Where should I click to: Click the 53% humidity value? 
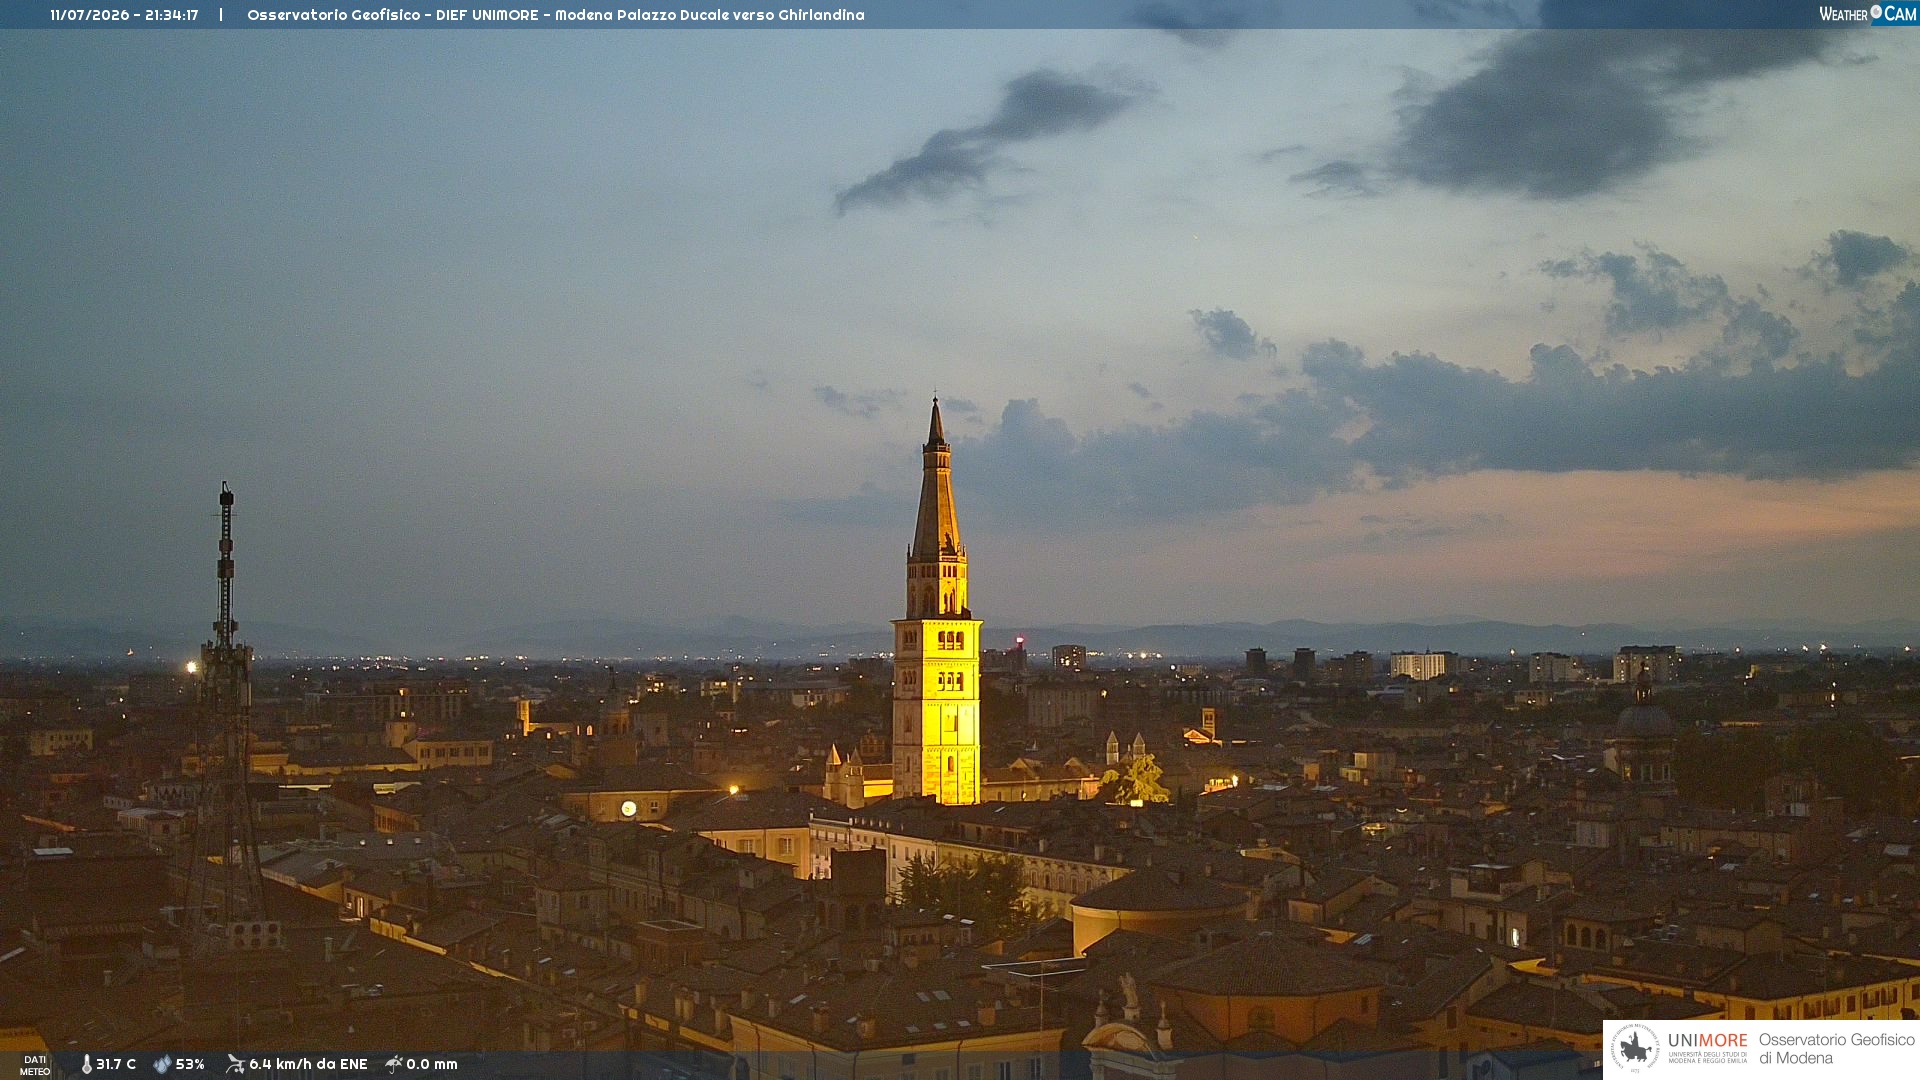click(x=190, y=1064)
